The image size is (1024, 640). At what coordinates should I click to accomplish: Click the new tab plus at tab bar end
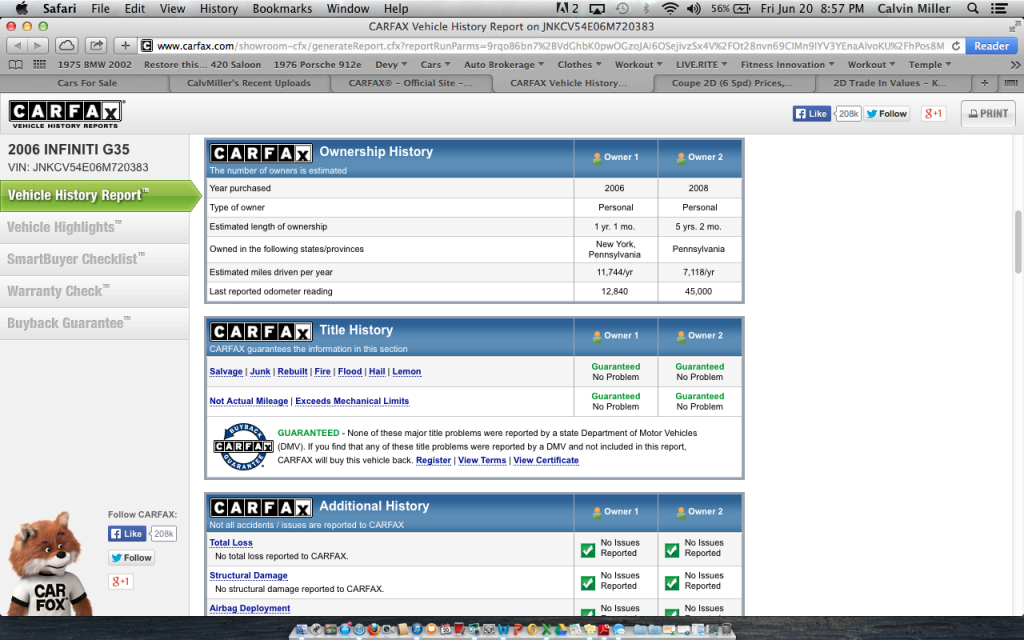click(x=985, y=83)
